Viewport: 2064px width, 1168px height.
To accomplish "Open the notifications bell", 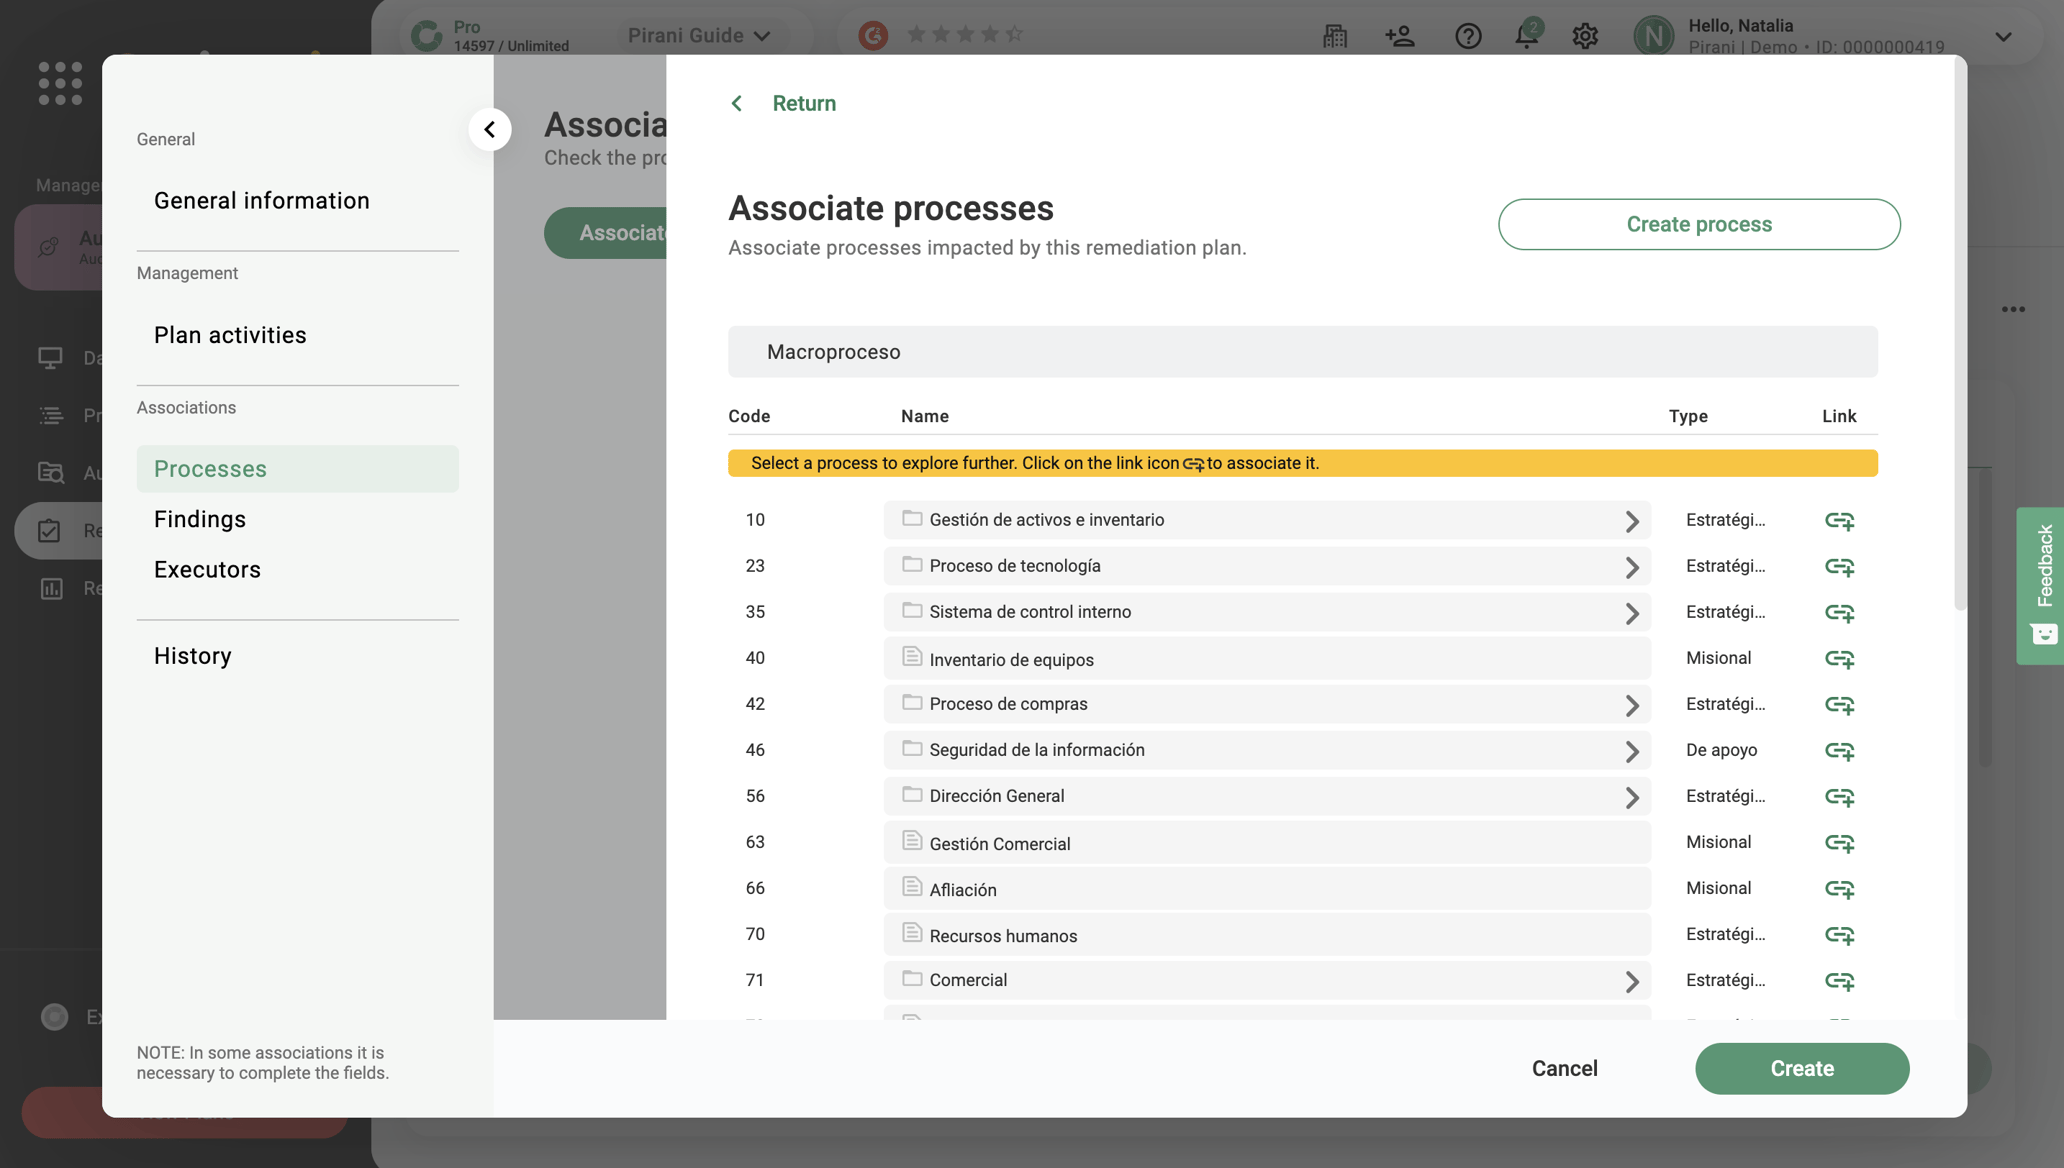I will click(x=1526, y=35).
